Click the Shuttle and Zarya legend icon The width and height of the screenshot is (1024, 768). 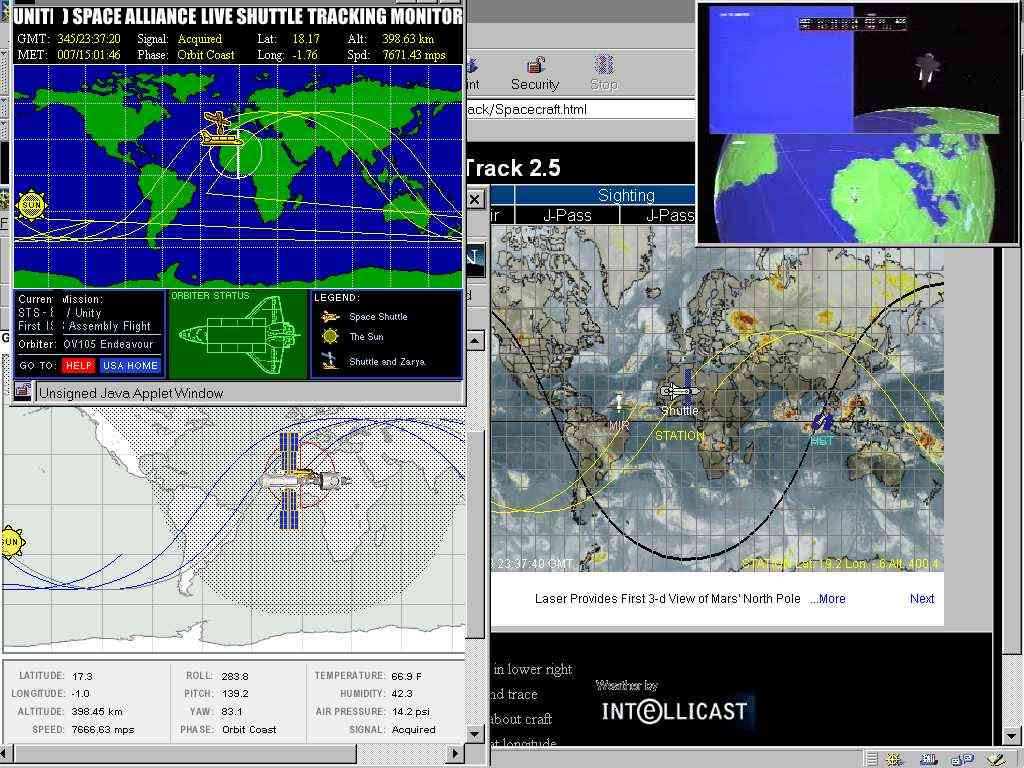[330, 360]
